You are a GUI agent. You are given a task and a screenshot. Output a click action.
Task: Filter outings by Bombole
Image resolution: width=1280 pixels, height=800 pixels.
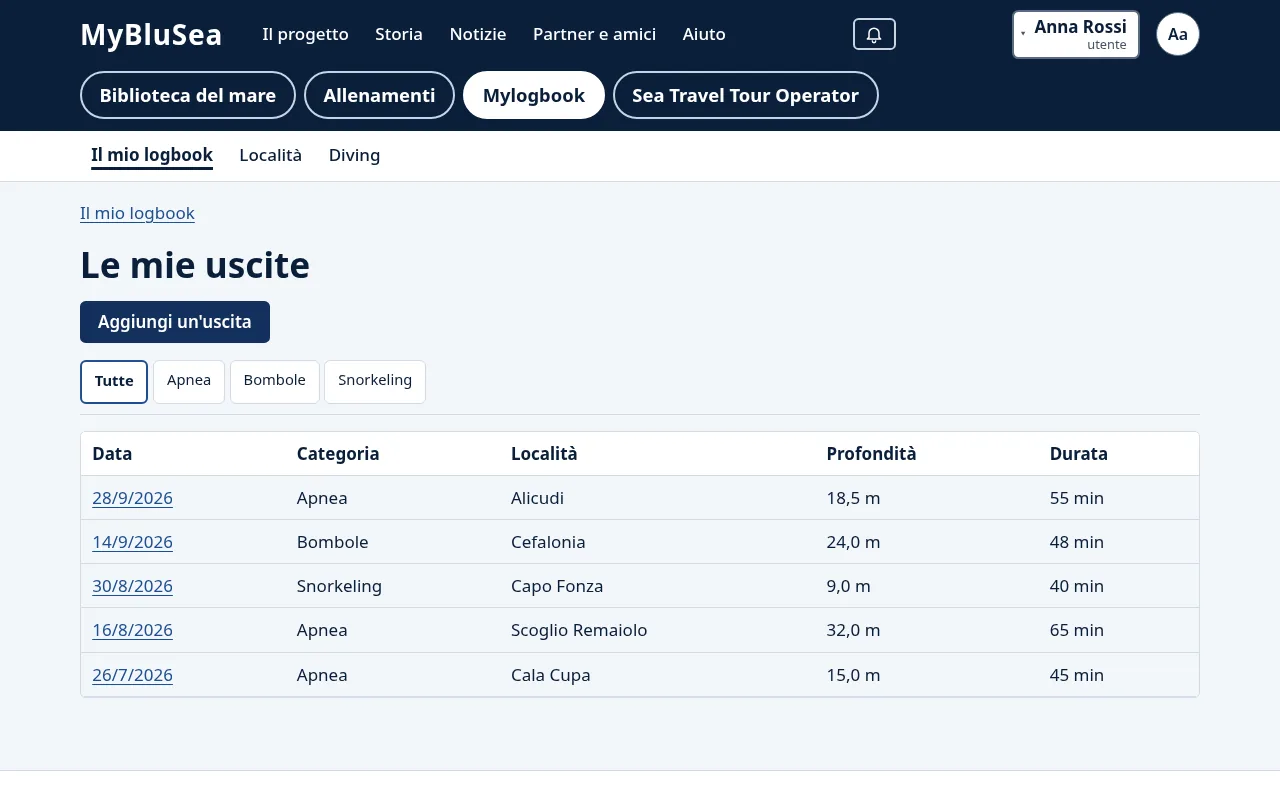click(275, 381)
